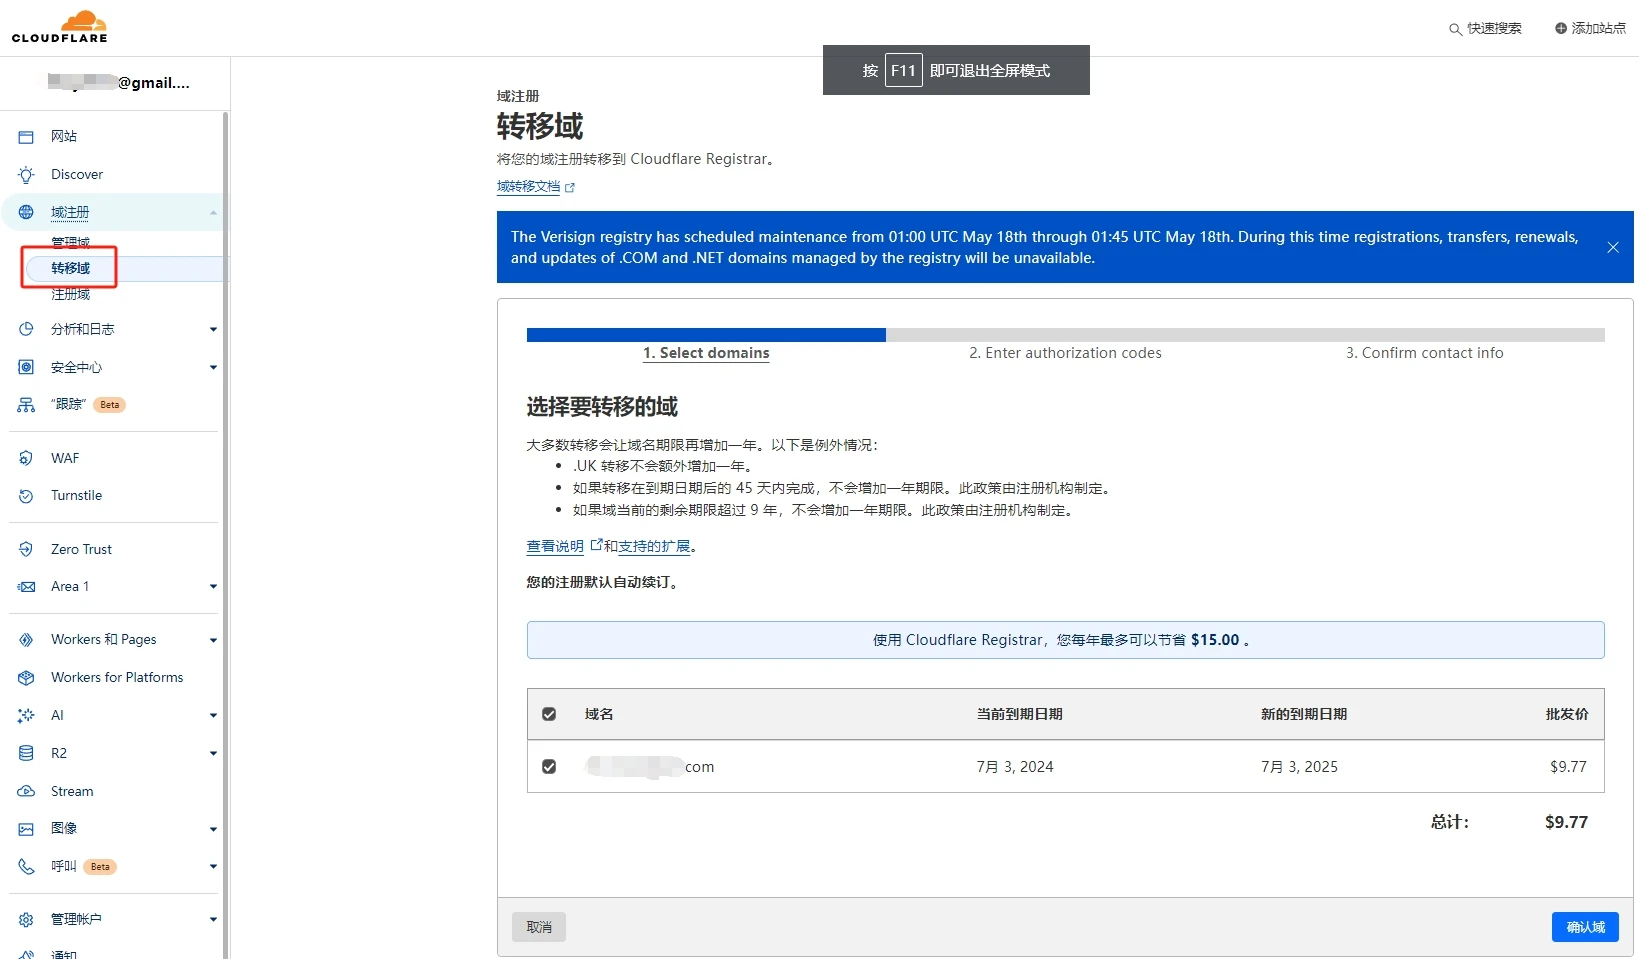The image size is (1639, 959).
Task: Open the Discover sidebar item
Action: [x=77, y=174]
